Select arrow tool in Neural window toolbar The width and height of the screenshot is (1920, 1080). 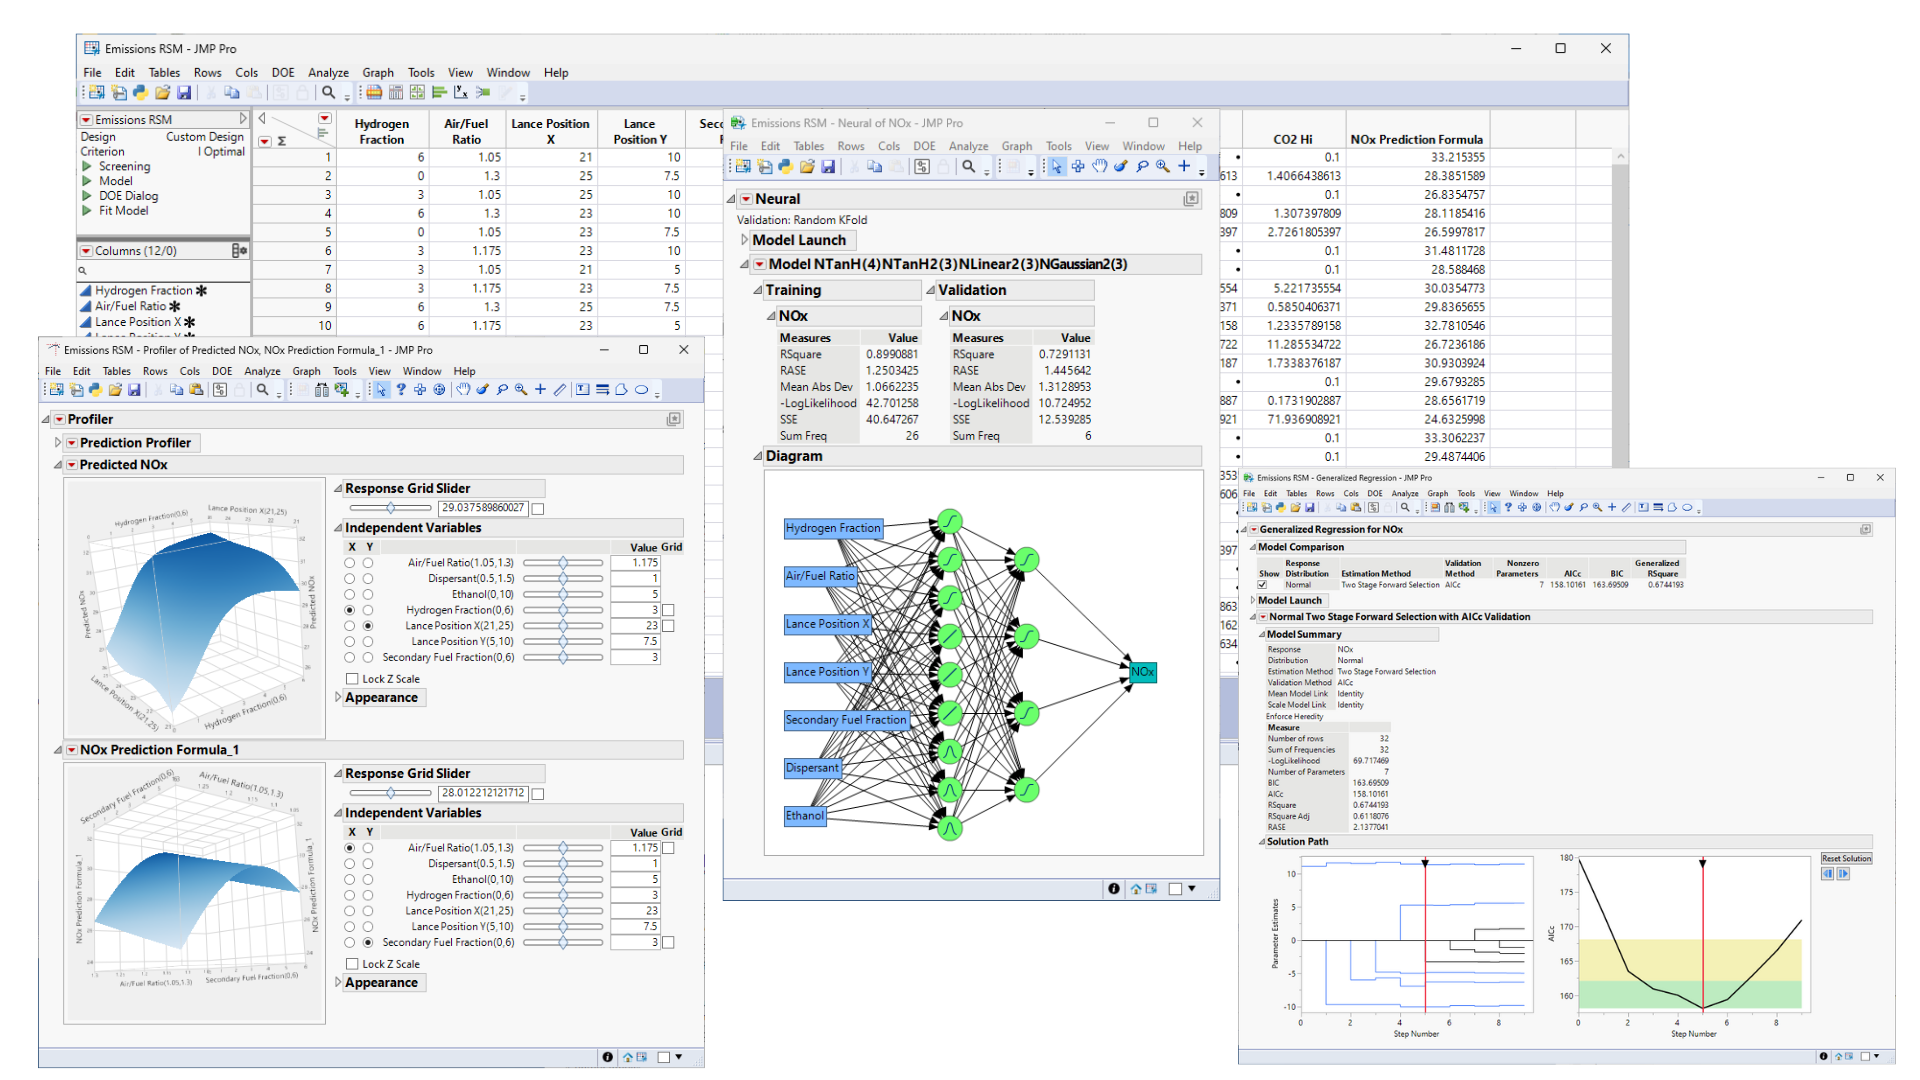click(1057, 167)
